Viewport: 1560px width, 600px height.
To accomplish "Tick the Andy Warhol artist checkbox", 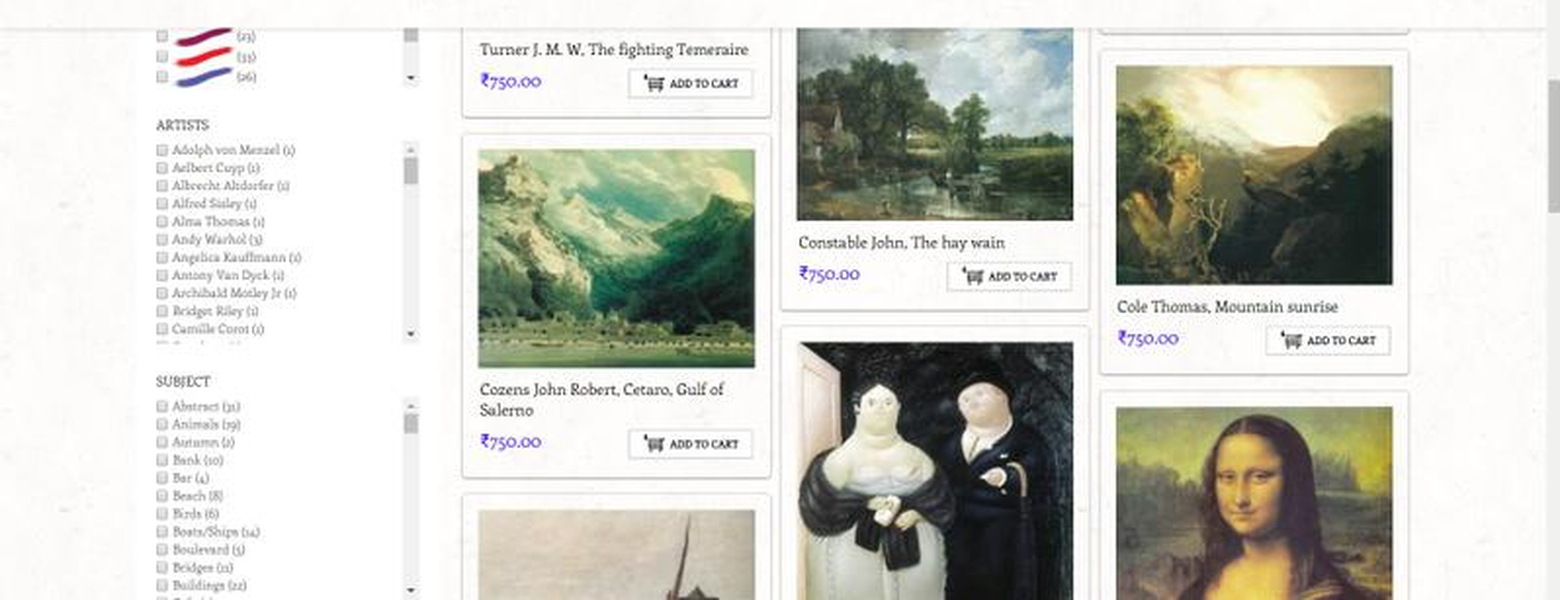I will (x=162, y=240).
